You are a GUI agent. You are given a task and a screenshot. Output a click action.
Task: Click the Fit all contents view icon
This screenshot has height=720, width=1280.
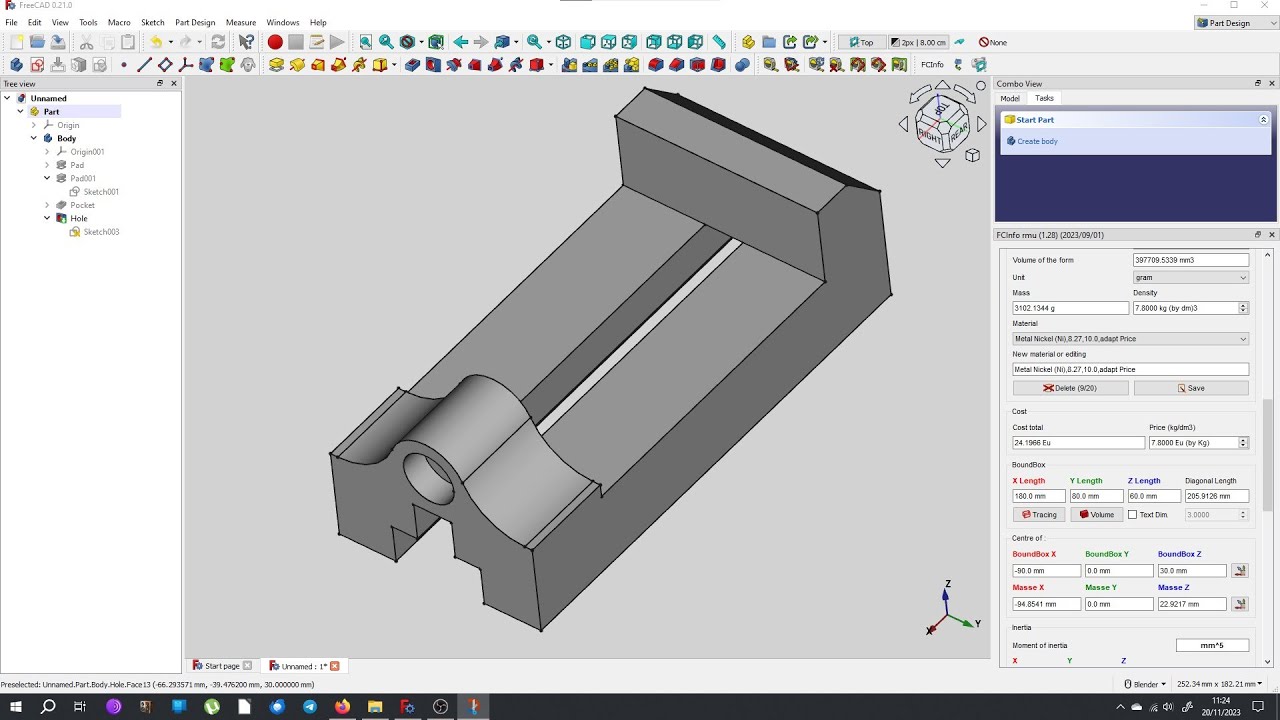coord(366,42)
